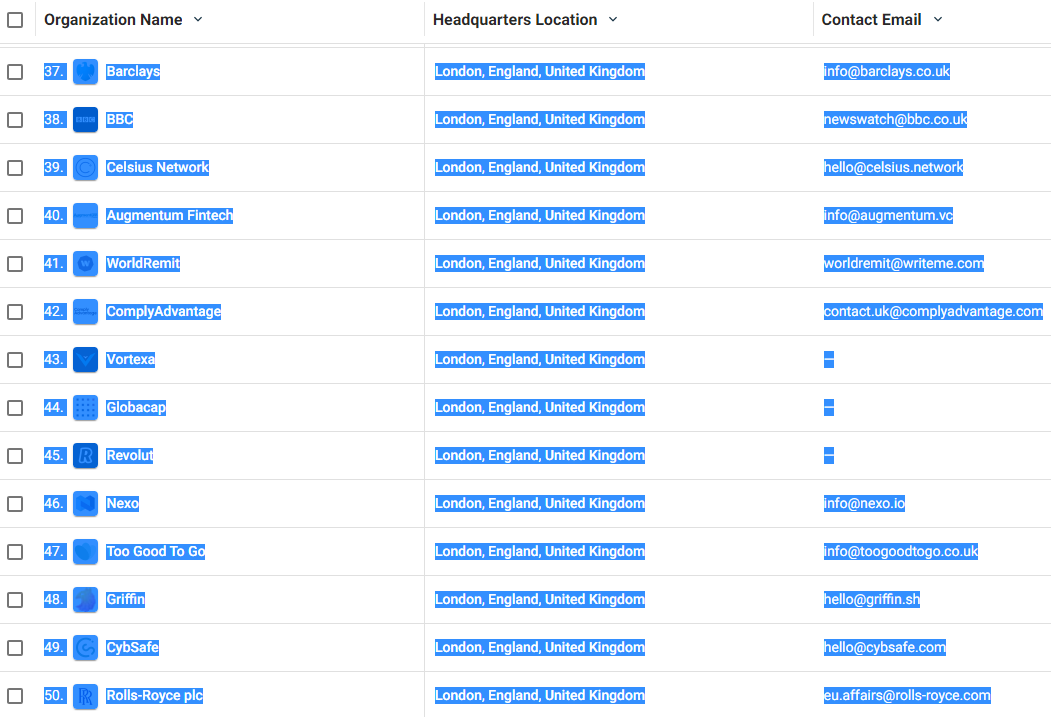Click email hello@cybsafe.com

pos(885,647)
